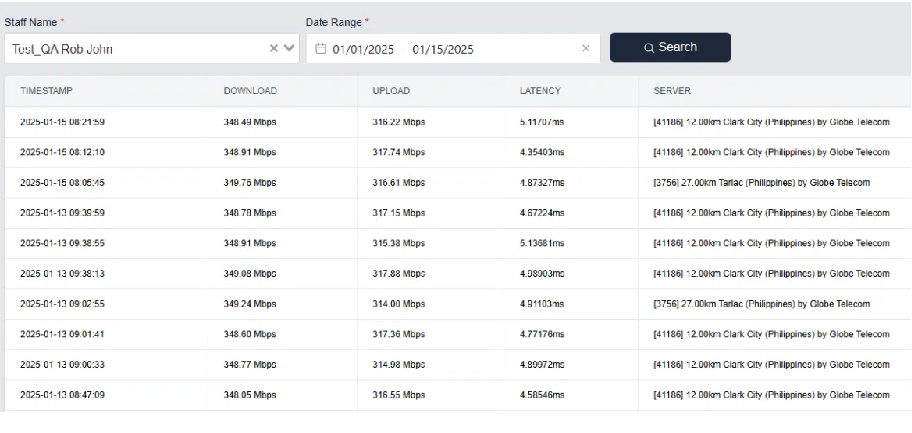Click upload value 316.55 Mbps
The image size is (912, 433).
point(399,395)
